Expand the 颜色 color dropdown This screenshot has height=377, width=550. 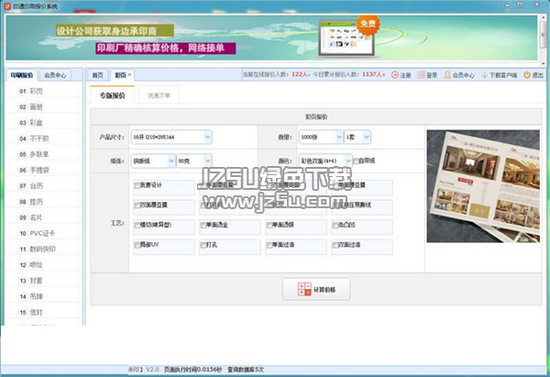(348, 161)
